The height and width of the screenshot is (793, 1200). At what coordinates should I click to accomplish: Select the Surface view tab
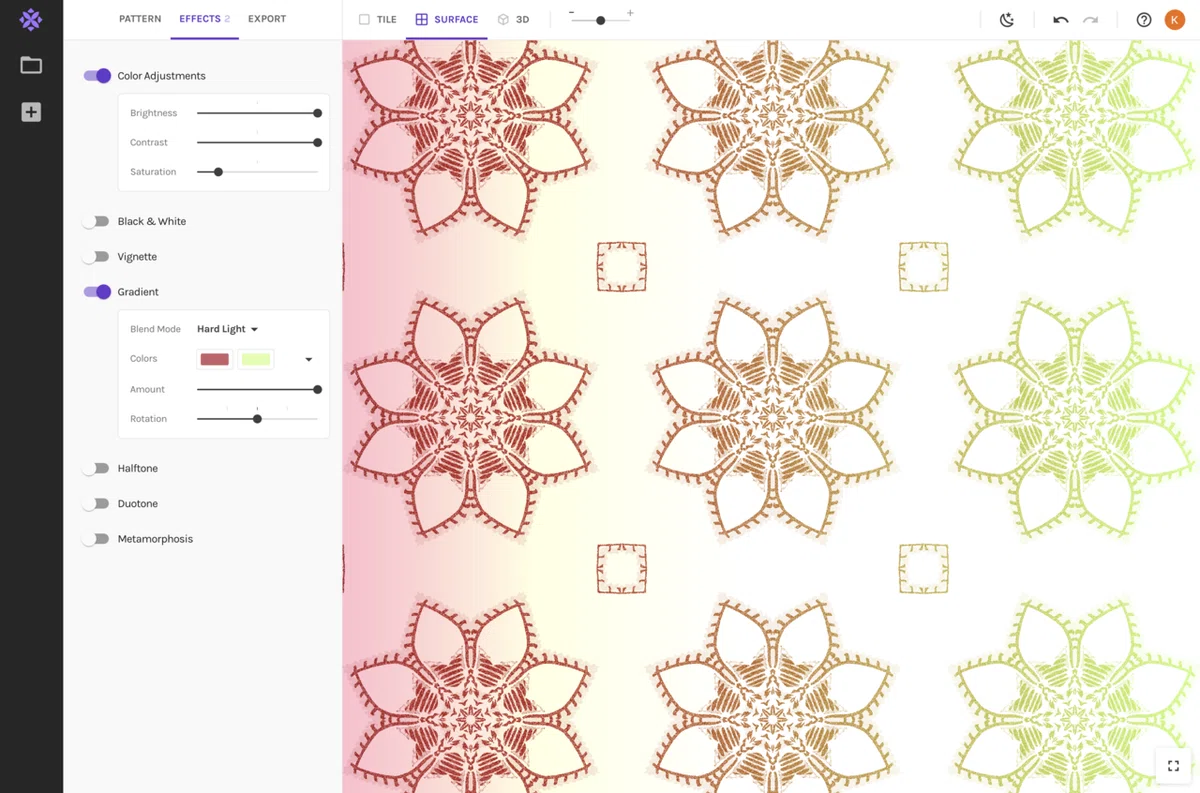(x=447, y=20)
